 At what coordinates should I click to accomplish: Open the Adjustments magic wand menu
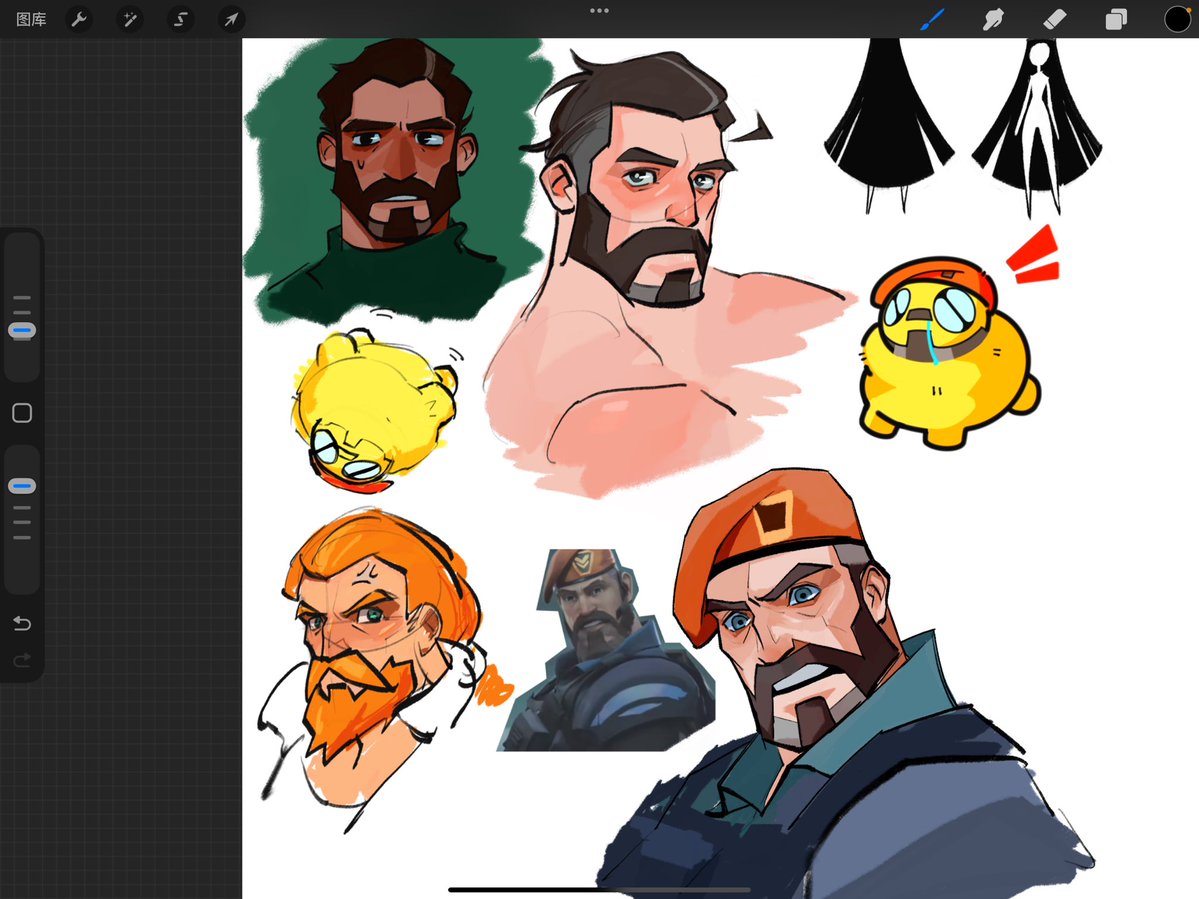point(130,19)
